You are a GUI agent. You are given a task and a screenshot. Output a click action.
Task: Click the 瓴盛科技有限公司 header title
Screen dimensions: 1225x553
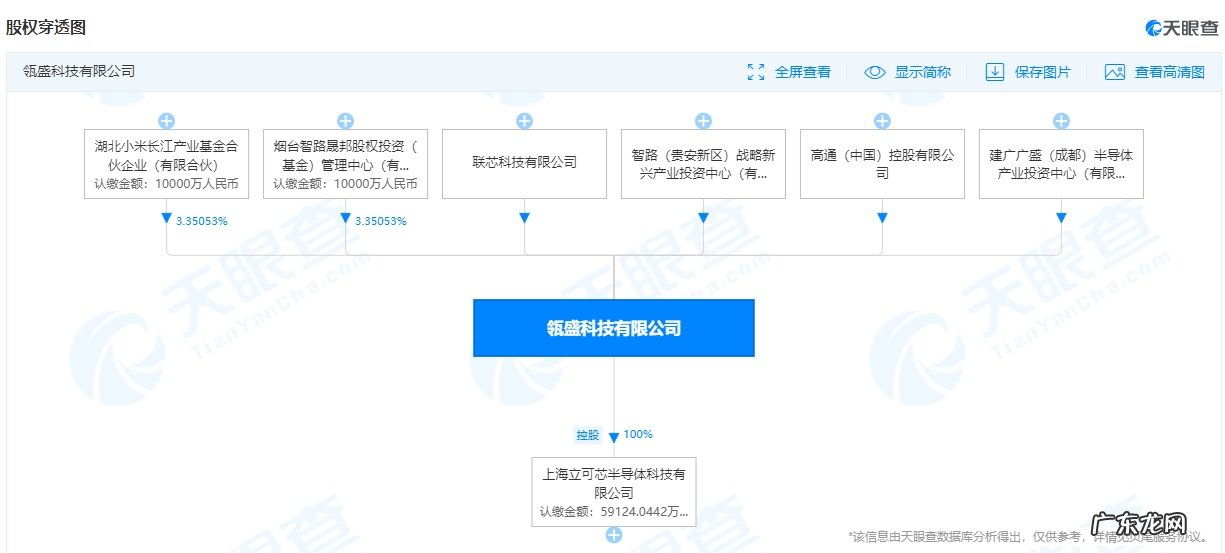[x=79, y=72]
